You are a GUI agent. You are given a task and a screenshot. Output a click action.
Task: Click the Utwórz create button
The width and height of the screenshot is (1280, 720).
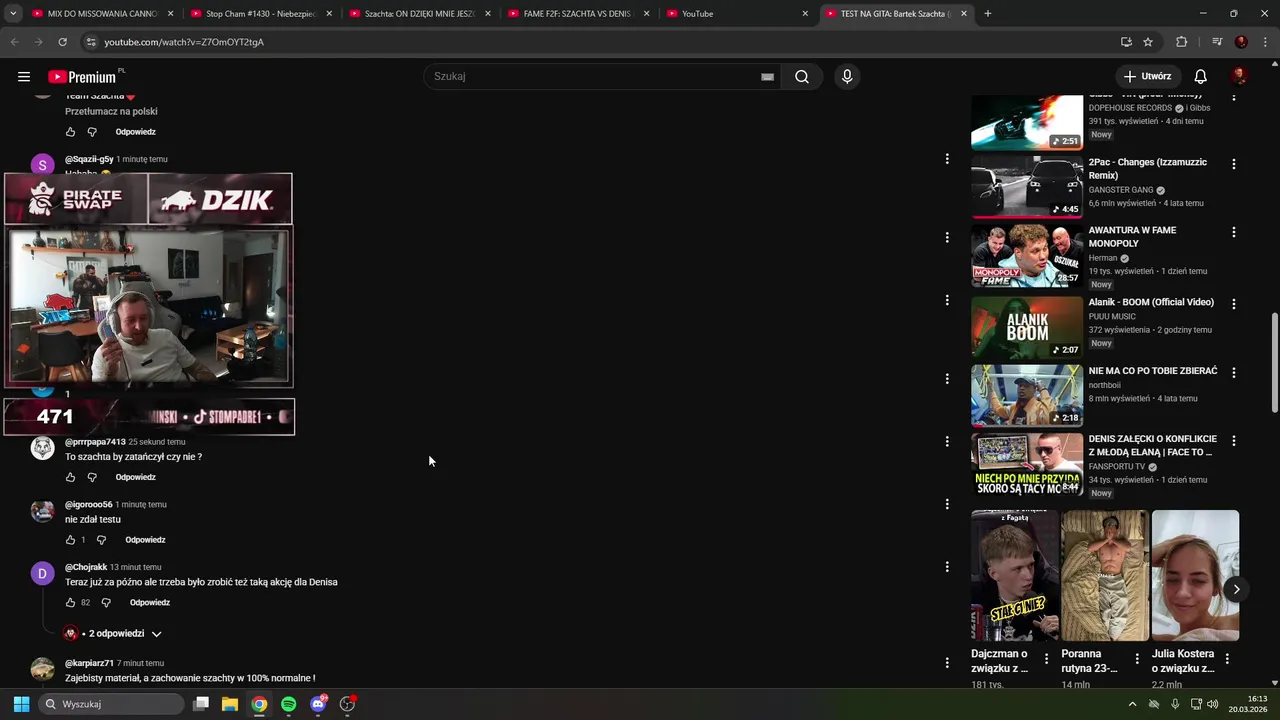tap(1147, 76)
